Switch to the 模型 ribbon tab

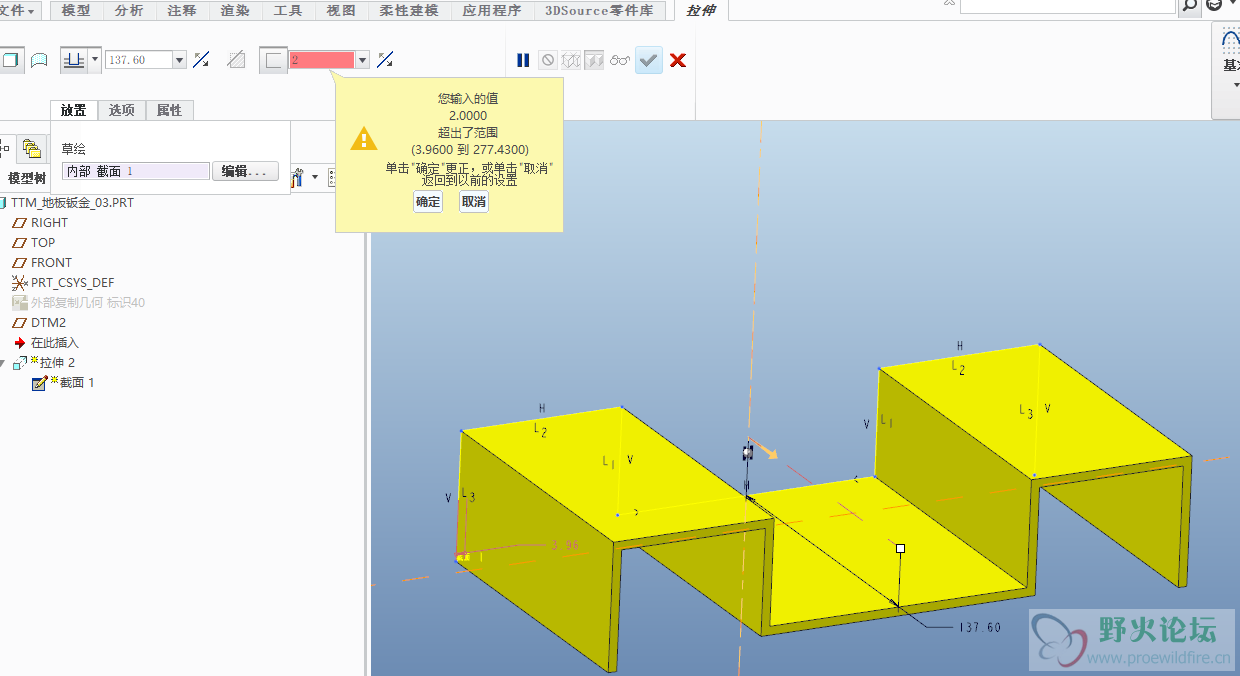tap(76, 10)
